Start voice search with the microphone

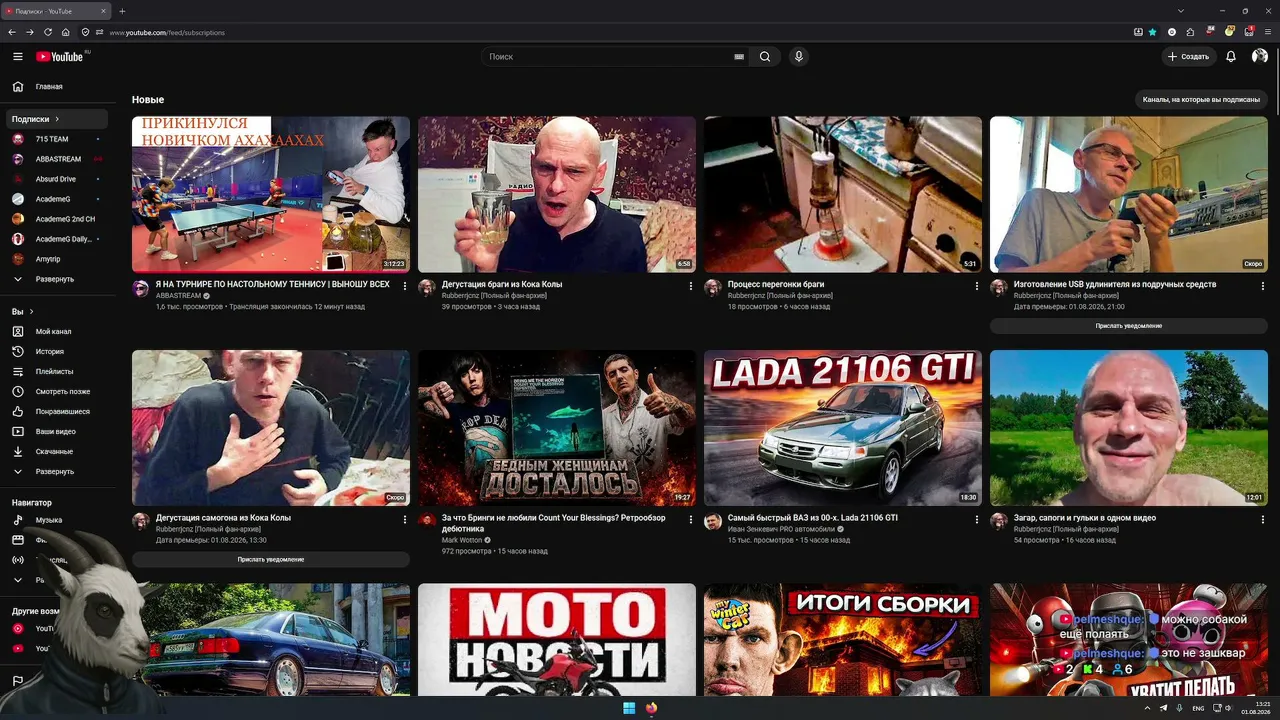(798, 57)
